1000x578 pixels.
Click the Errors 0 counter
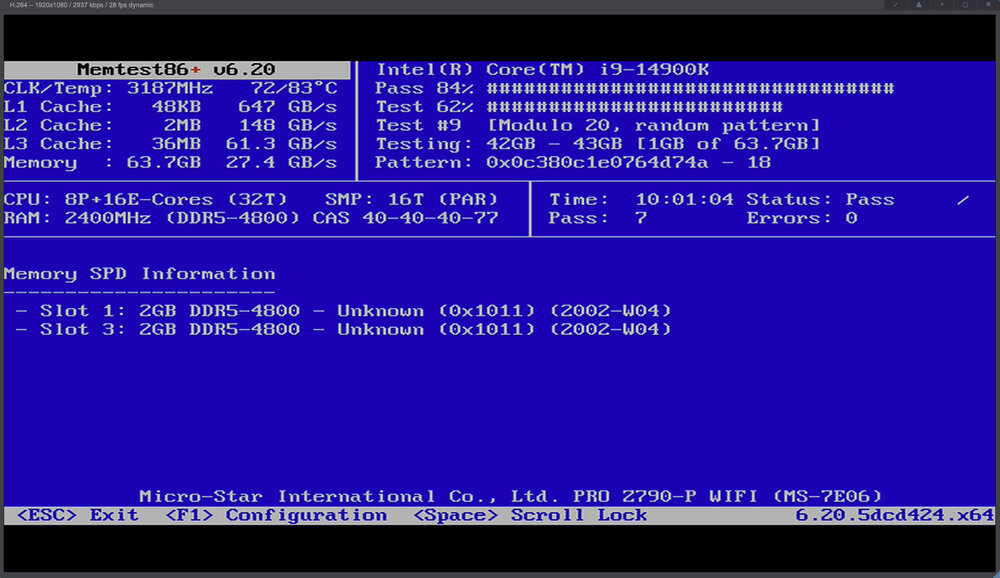[802, 218]
